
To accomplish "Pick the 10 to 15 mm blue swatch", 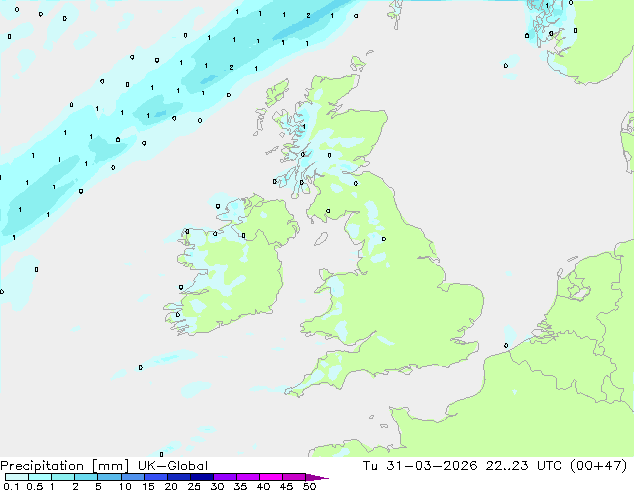I will [x=133, y=477].
